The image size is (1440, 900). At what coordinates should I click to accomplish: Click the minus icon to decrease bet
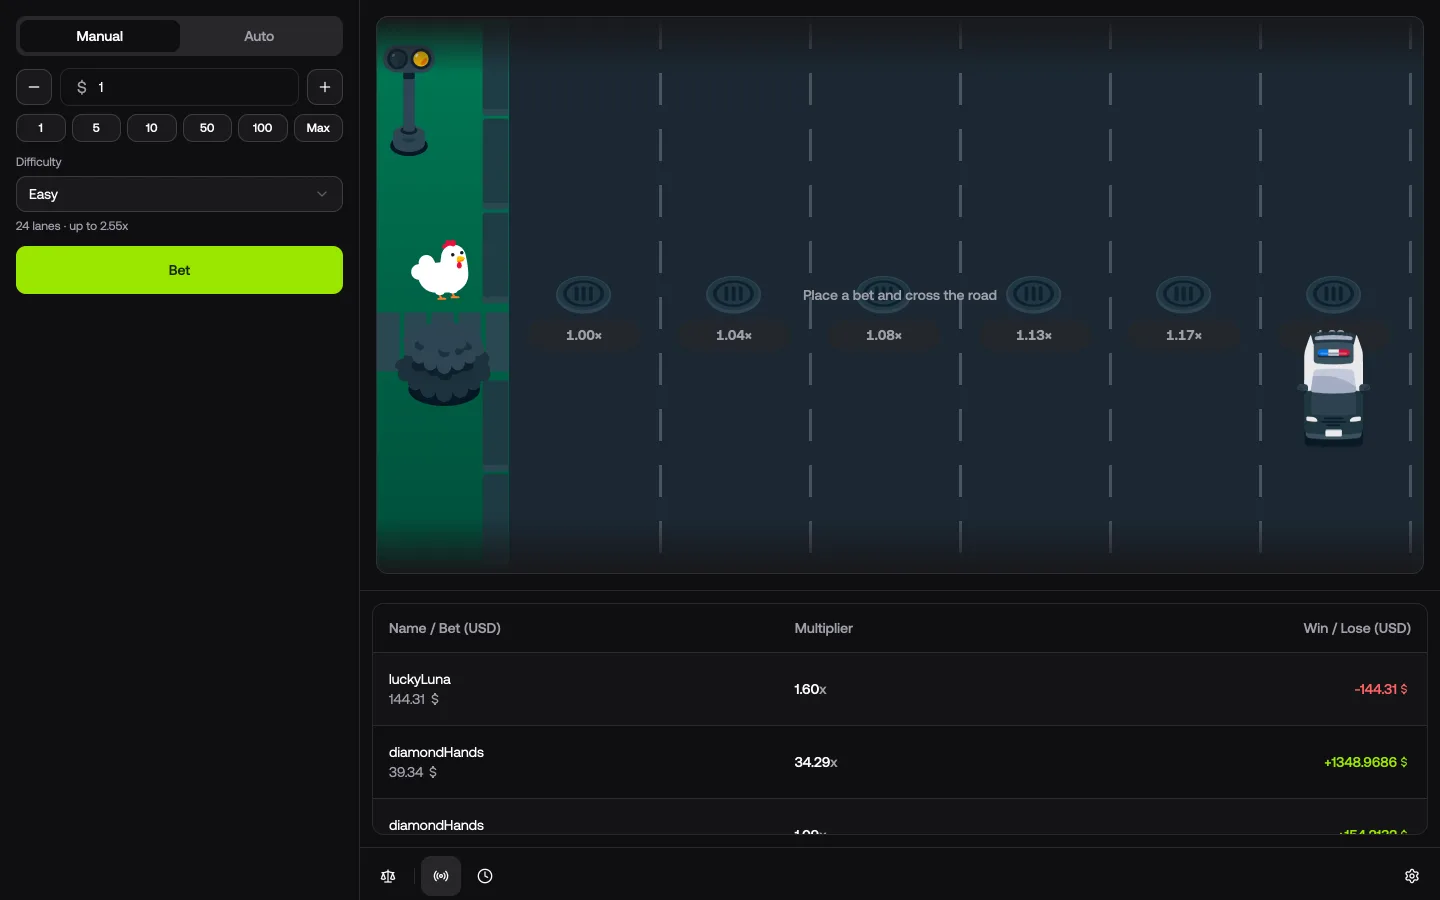[x=34, y=87]
